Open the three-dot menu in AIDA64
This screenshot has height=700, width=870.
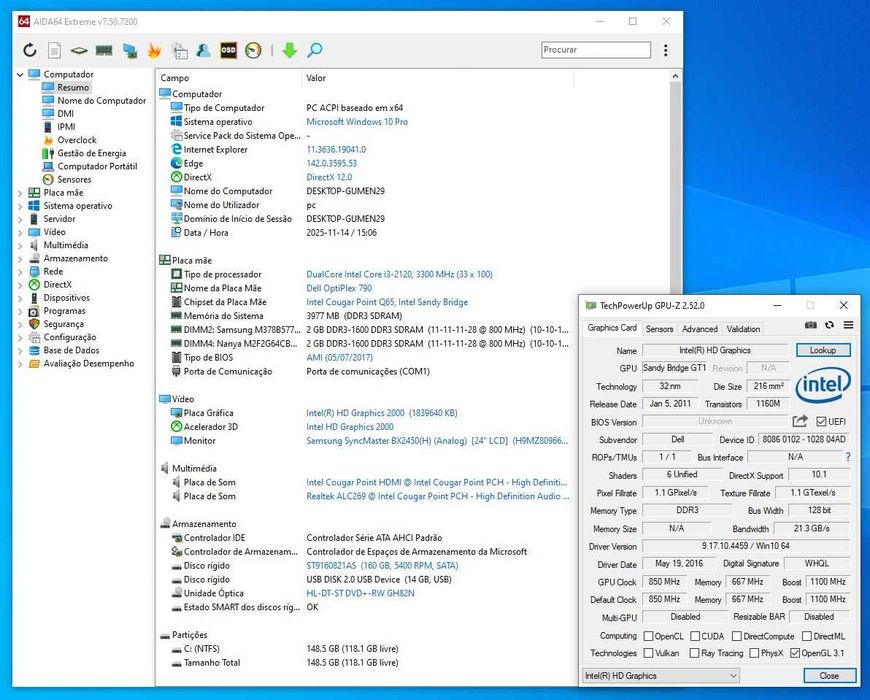(665, 50)
